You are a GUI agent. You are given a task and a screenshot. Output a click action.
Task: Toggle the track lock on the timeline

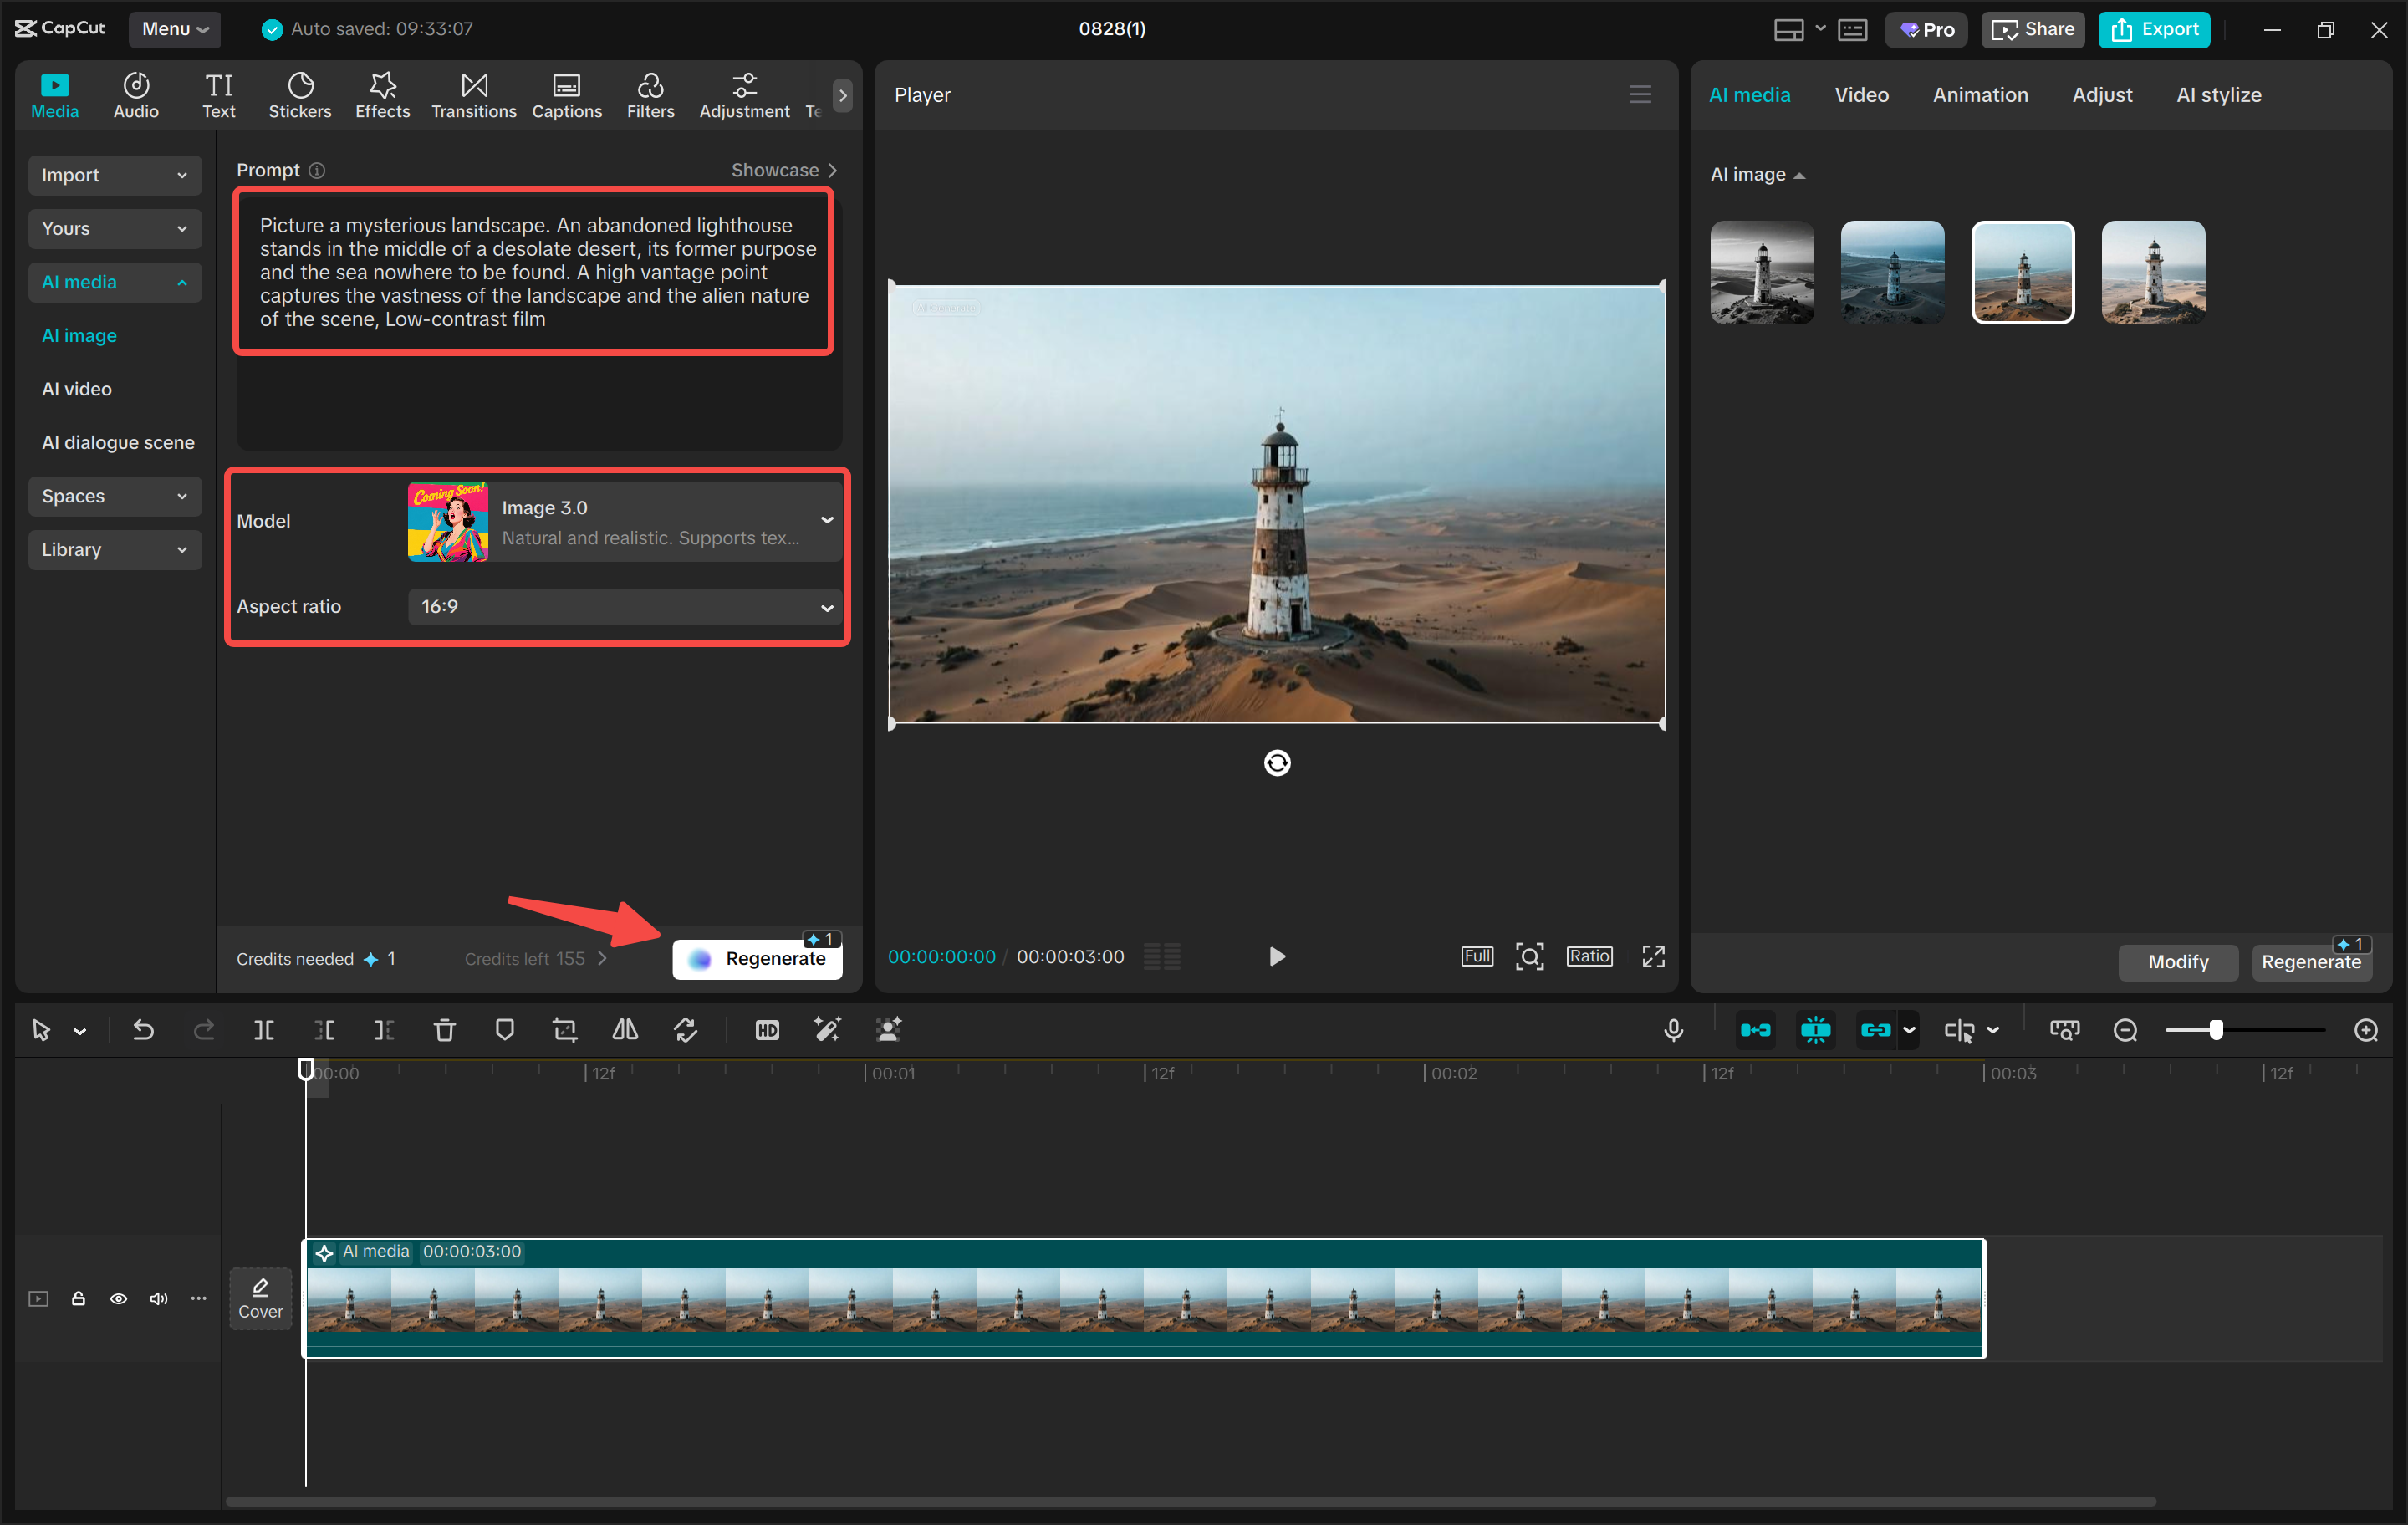tap(78, 1298)
